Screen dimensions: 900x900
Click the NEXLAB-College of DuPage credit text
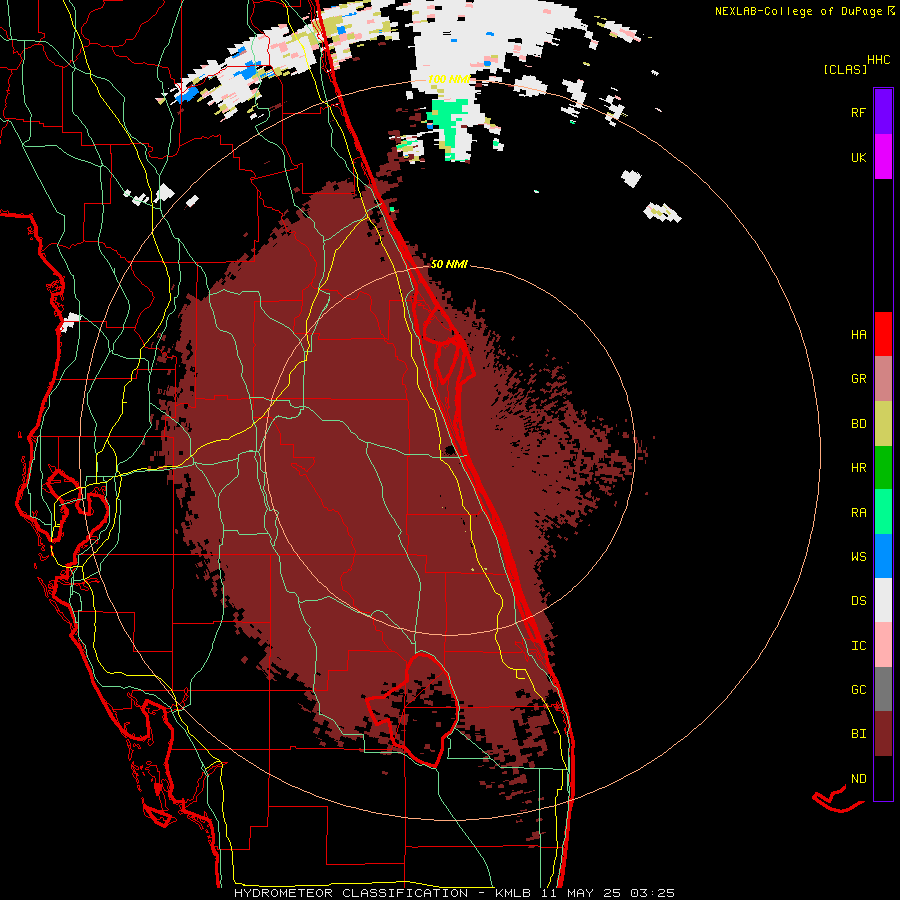click(x=798, y=11)
